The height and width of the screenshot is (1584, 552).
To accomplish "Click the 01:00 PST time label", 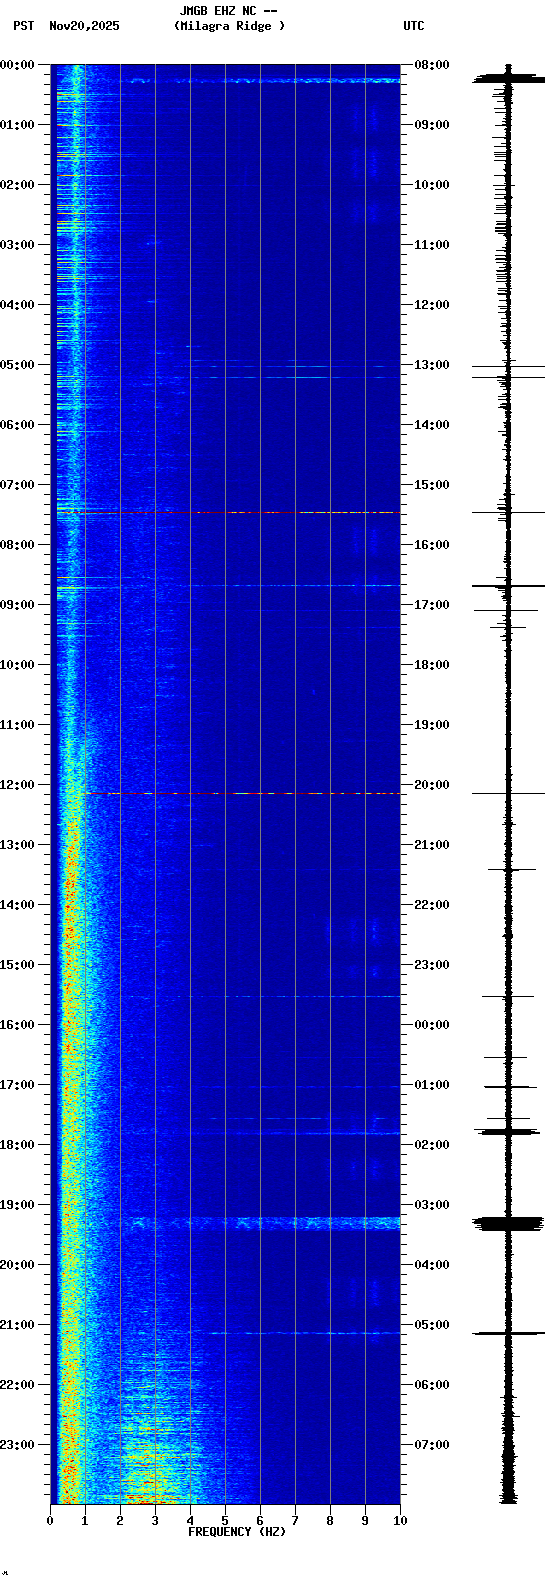I will 17,125.
